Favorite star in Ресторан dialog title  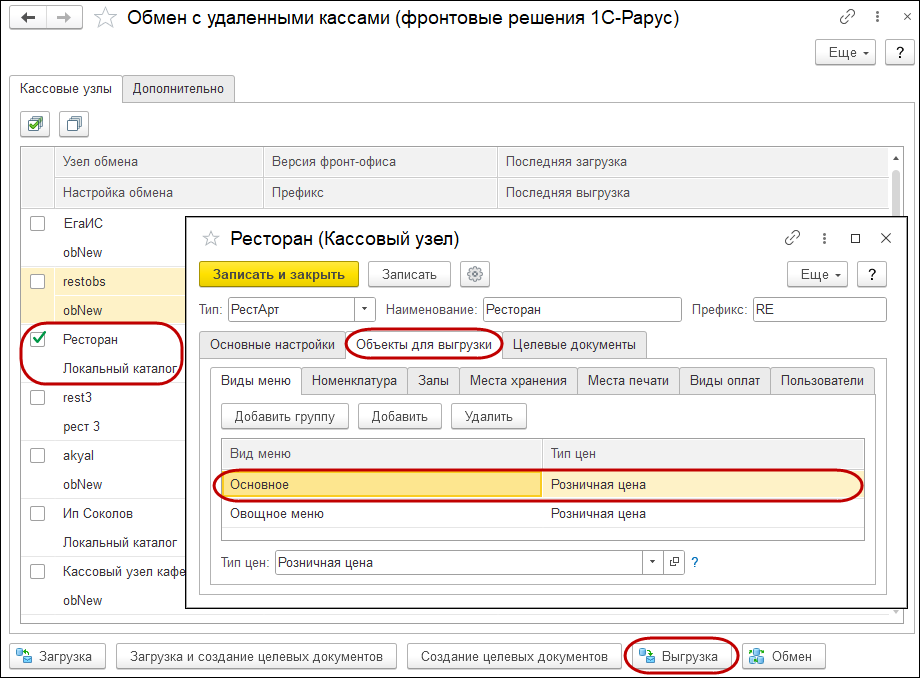211,239
